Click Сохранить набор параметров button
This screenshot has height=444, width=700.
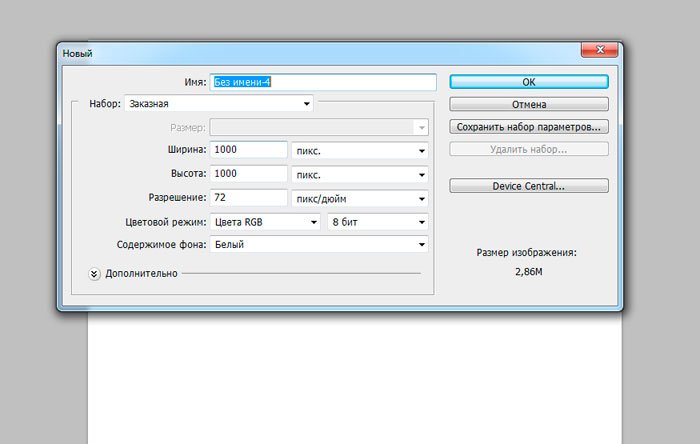[528, 127]
